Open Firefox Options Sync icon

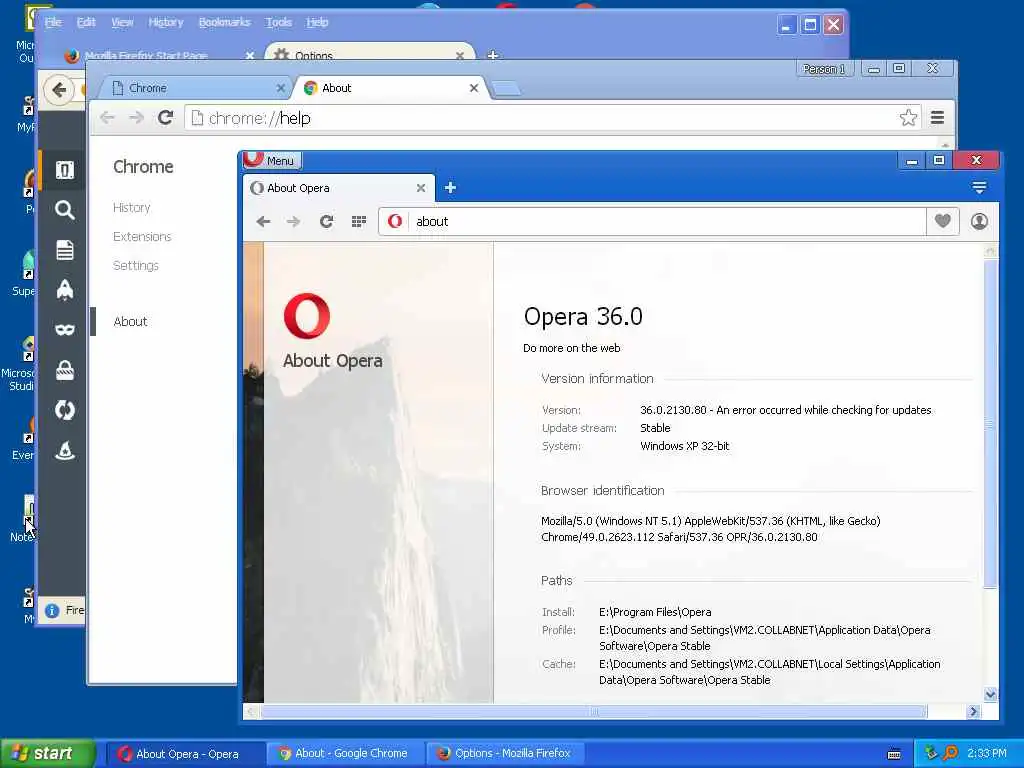[64, 411]
